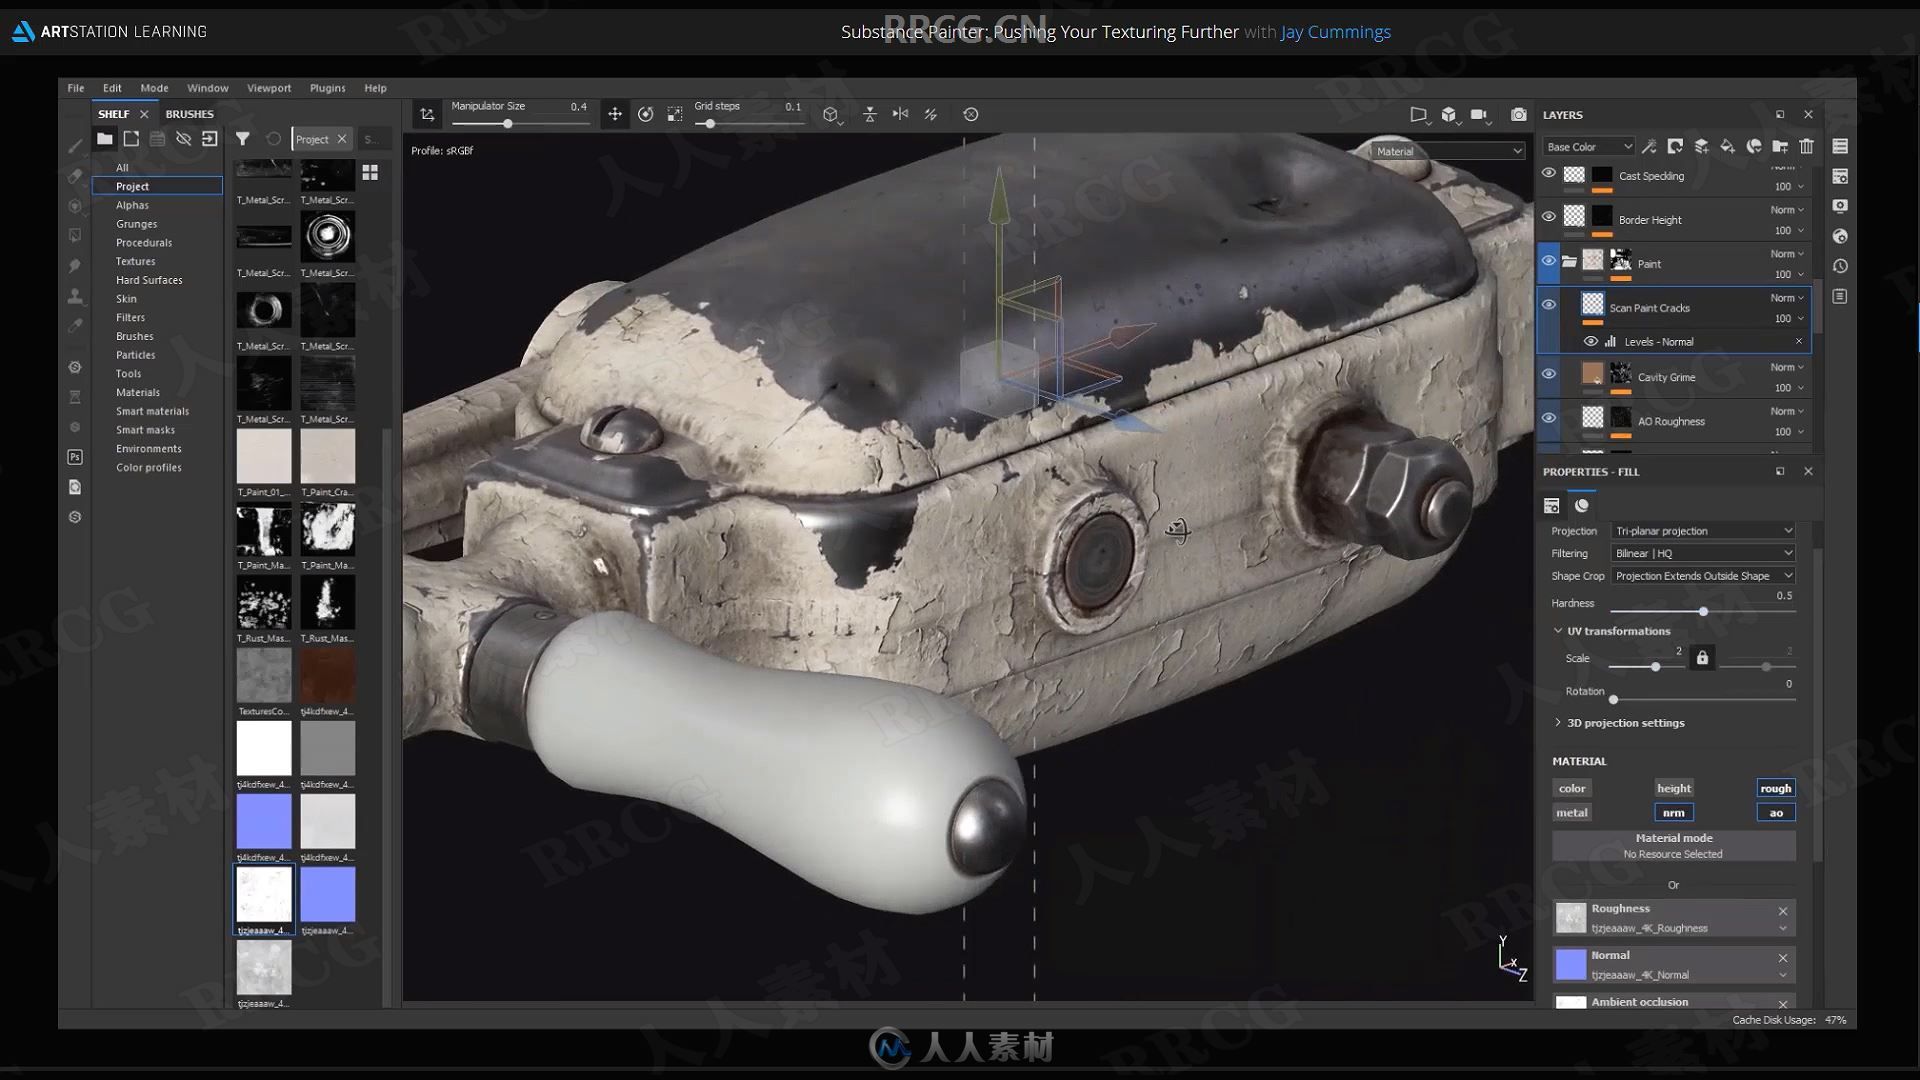Image resolution: width=1920 pixels, height=1080 pixels.
Task: Open the Bilinear HQ filtering dropdown
Action: click(1703, 553)
